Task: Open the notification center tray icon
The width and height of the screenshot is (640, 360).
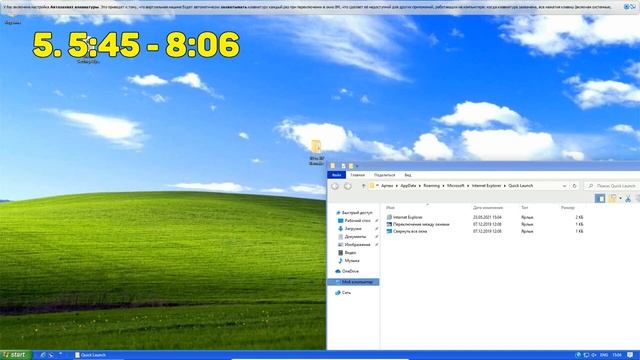Action: click(x=630, y=355)
